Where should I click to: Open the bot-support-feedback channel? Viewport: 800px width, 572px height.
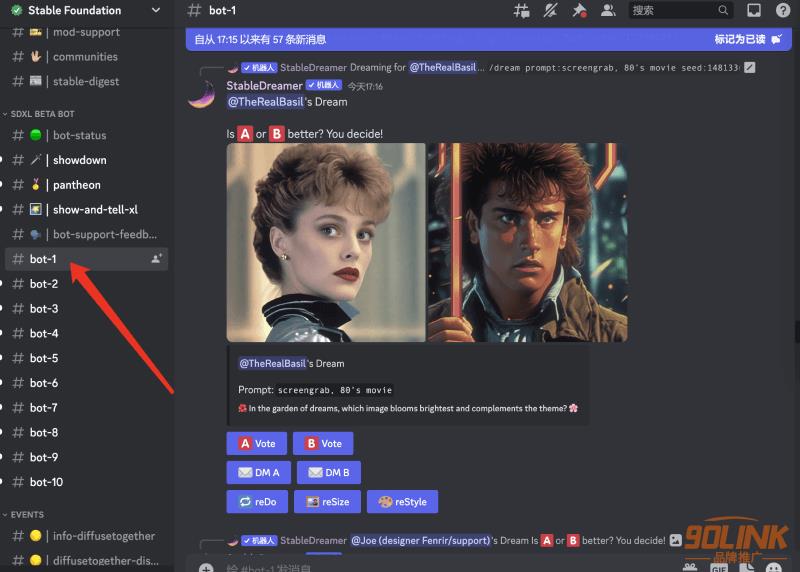[87, 234]
